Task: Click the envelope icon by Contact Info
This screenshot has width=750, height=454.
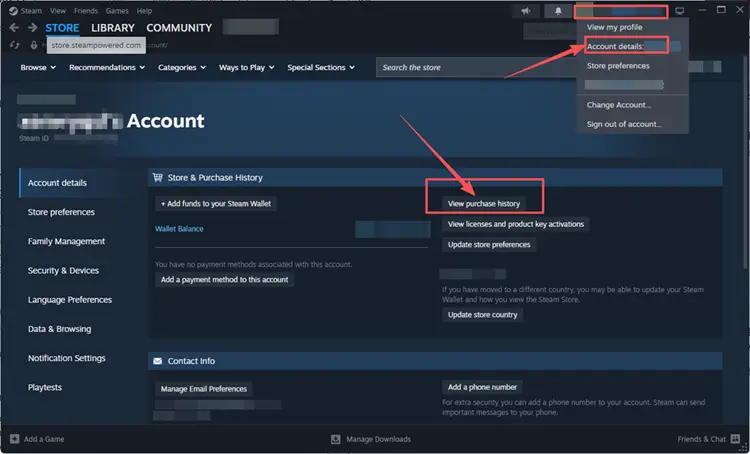Action: (x=157, y=361)
